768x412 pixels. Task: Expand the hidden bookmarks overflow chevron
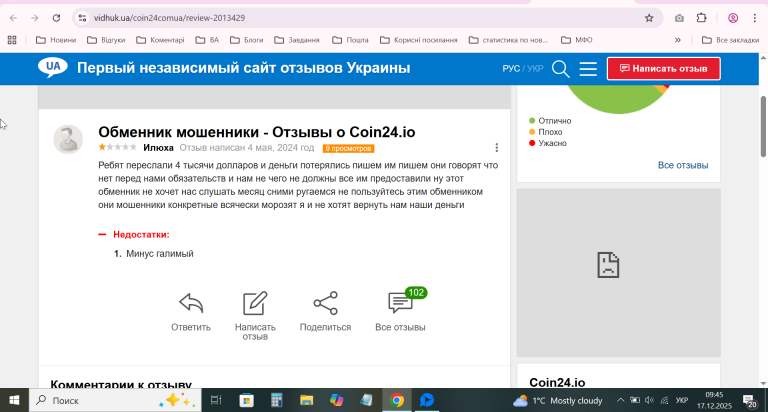coord(679,40)
